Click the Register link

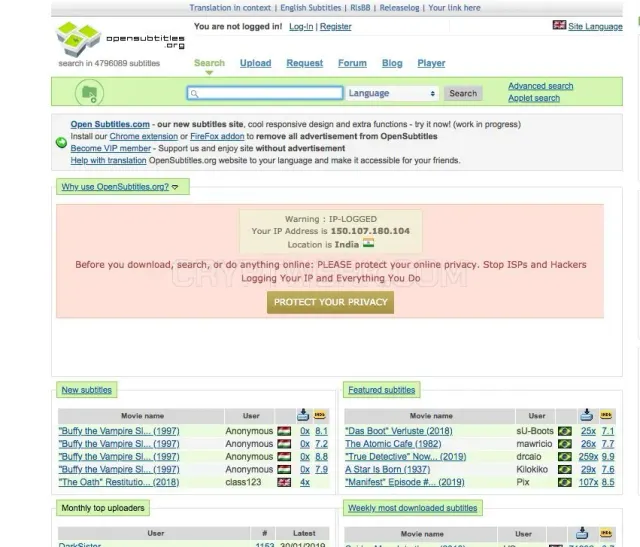[x=336, y=27]
